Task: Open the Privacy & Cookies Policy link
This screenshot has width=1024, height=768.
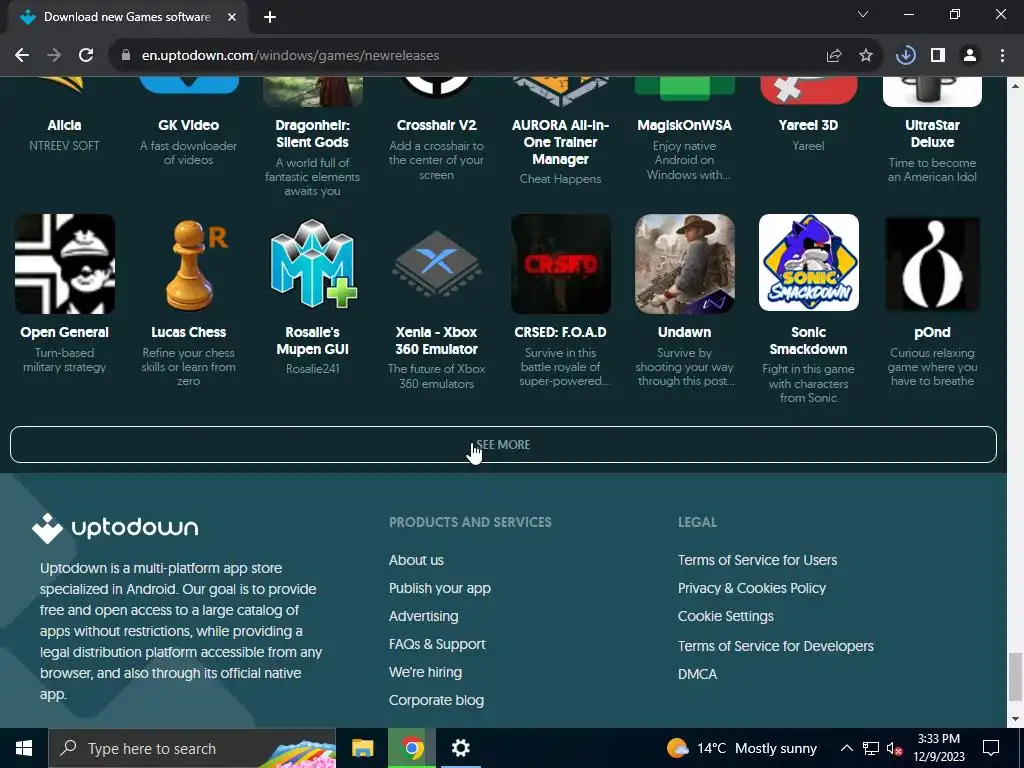Action: click(x=752, y=588)
